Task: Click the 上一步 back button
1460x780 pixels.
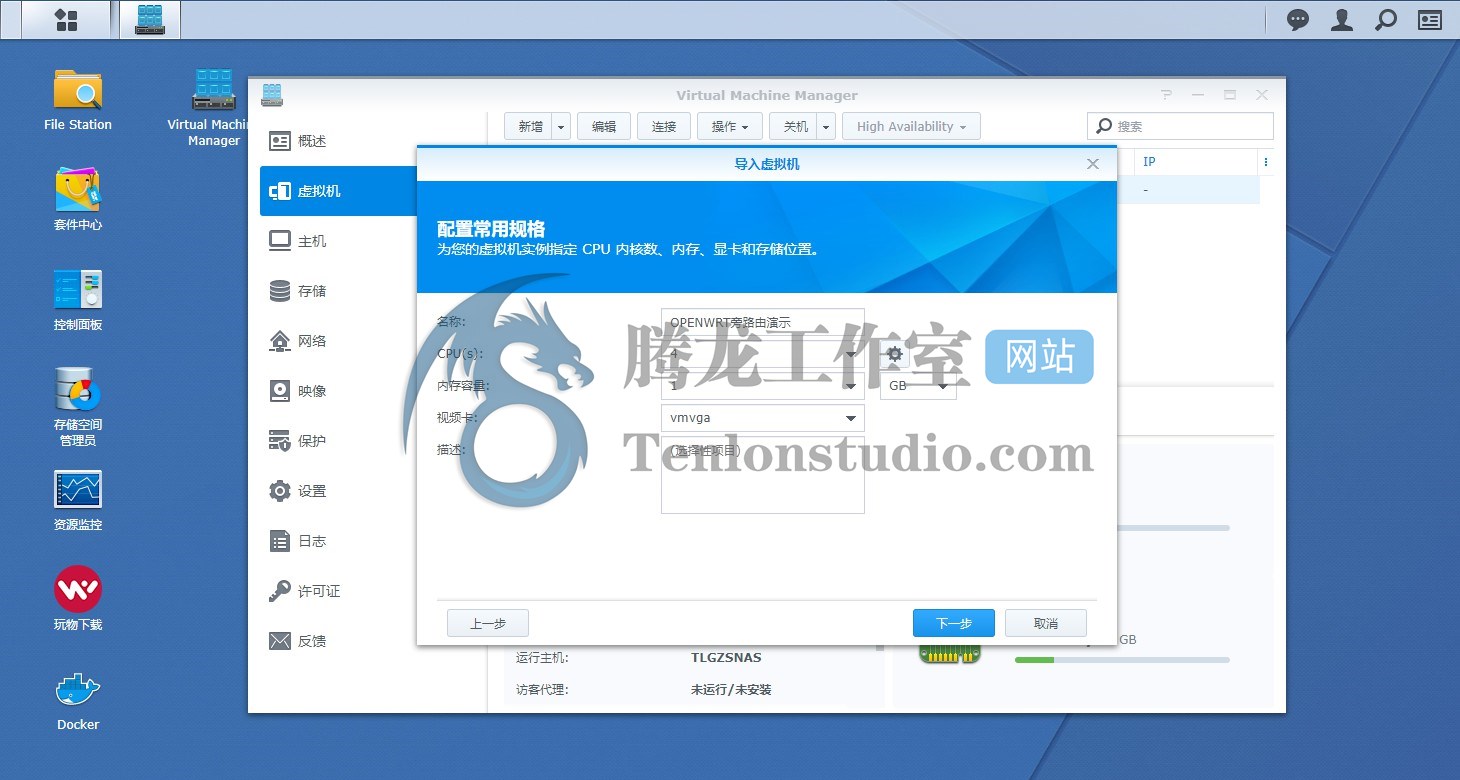Action: (x=488, y=623)
